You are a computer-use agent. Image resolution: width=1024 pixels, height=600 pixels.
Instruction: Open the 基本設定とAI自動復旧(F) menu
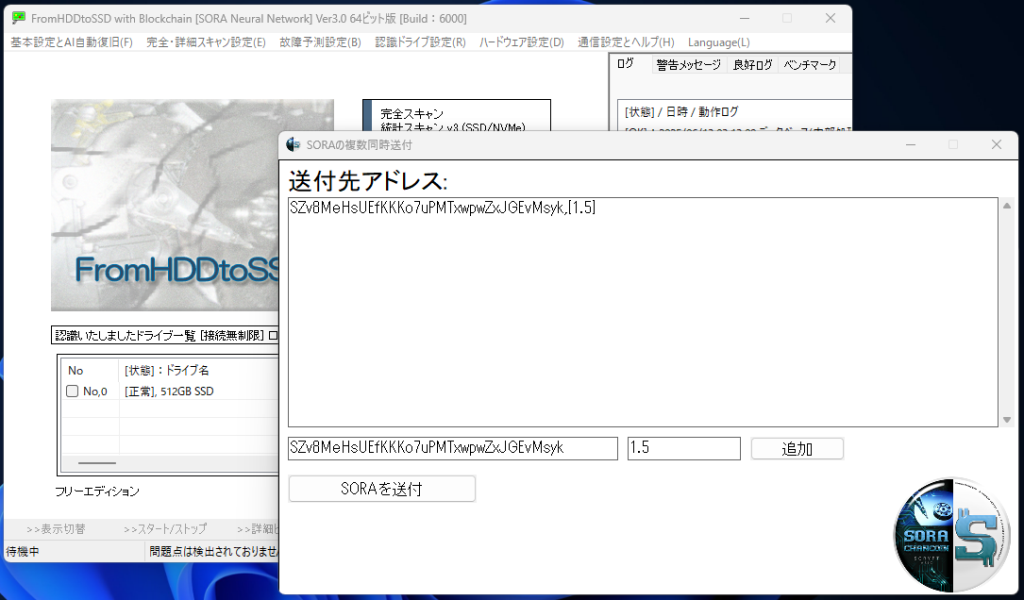click(x=72, y=42)
